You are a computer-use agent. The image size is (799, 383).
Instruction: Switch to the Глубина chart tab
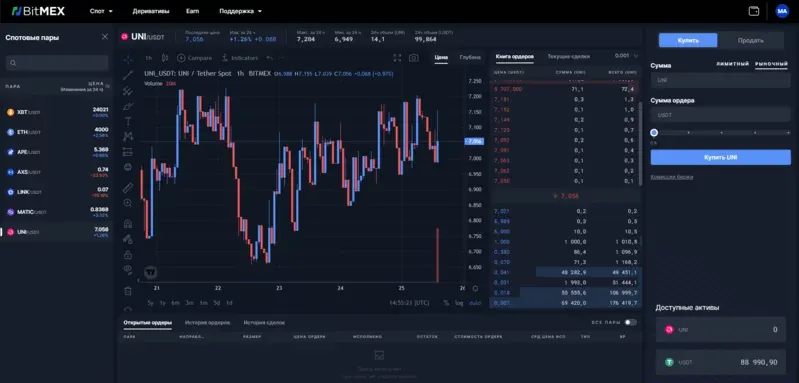click(x=470, y=58)
